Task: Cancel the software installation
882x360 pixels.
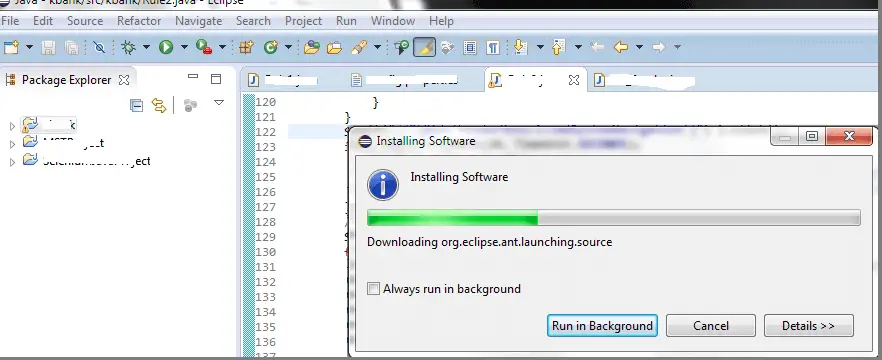Action: coord(711,326)
